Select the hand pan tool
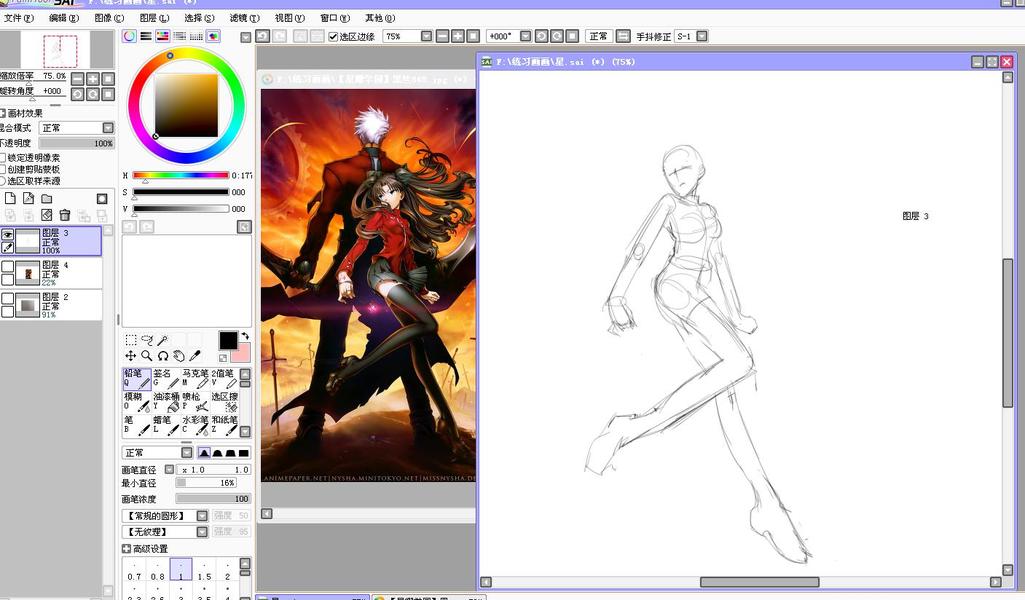Screen dimensions: 1025x600 178,356
